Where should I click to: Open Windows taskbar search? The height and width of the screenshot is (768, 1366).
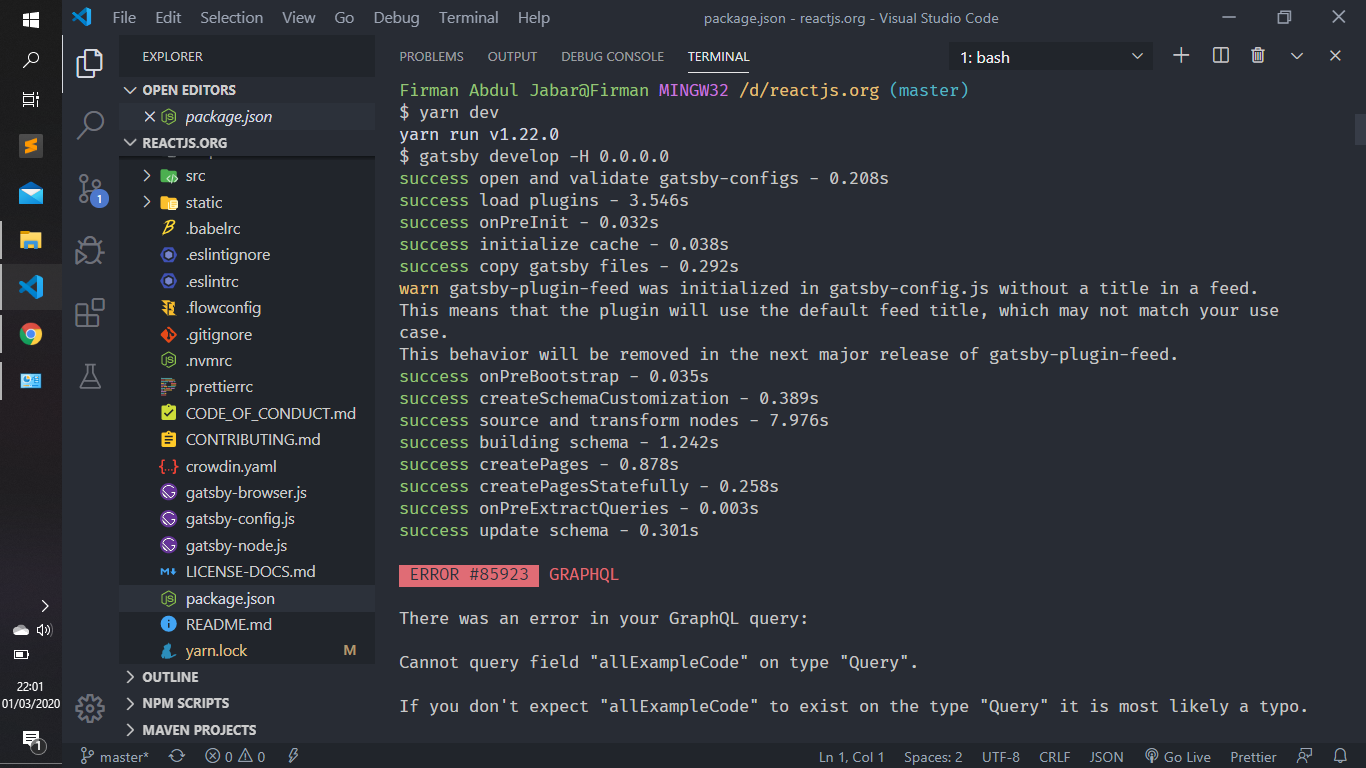[31, 60]
